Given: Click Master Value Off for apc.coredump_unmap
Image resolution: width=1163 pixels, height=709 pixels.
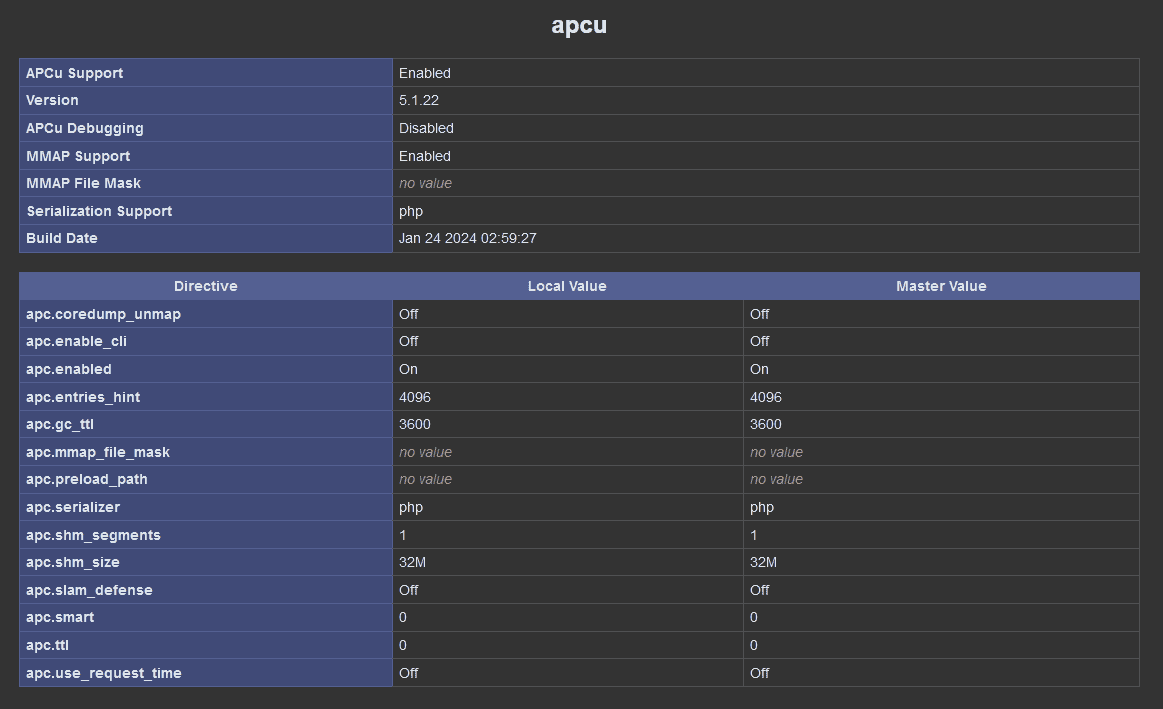Looking at the screenshot, I should (759, 314).
